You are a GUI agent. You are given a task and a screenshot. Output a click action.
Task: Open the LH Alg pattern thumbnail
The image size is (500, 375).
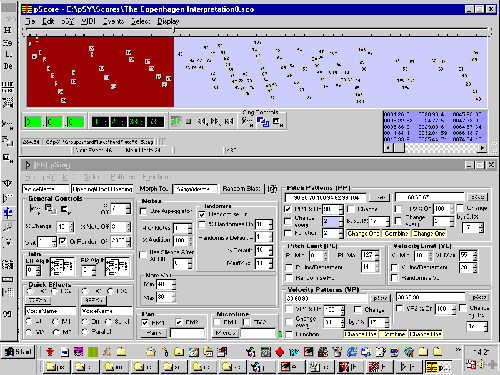[x=62, y=267]
